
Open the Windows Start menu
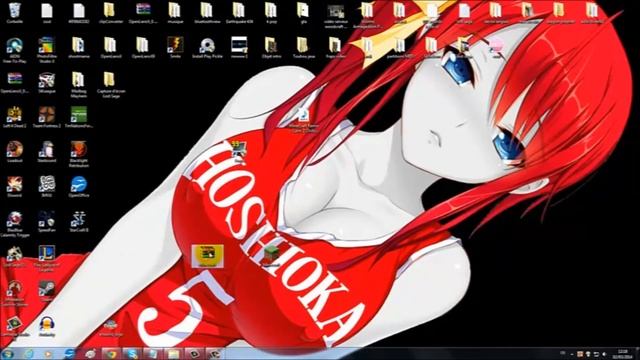point(7,353)
